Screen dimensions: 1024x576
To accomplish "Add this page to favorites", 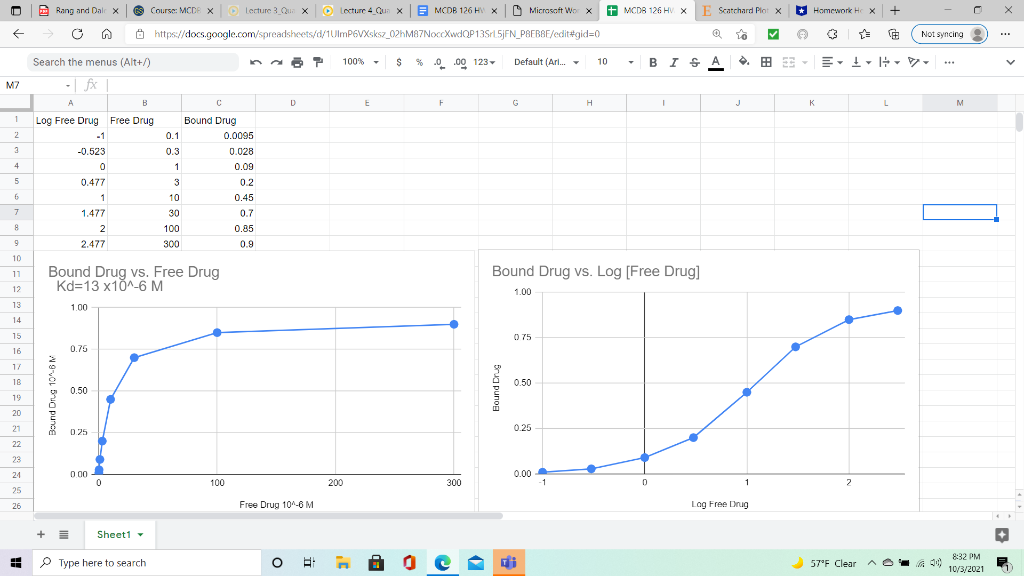I will pos(741,34).
